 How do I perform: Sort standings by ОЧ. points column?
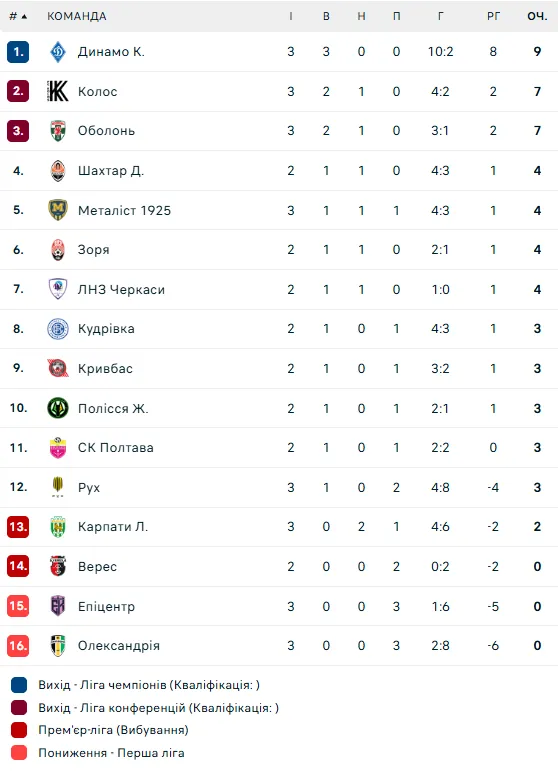(537, 16)
